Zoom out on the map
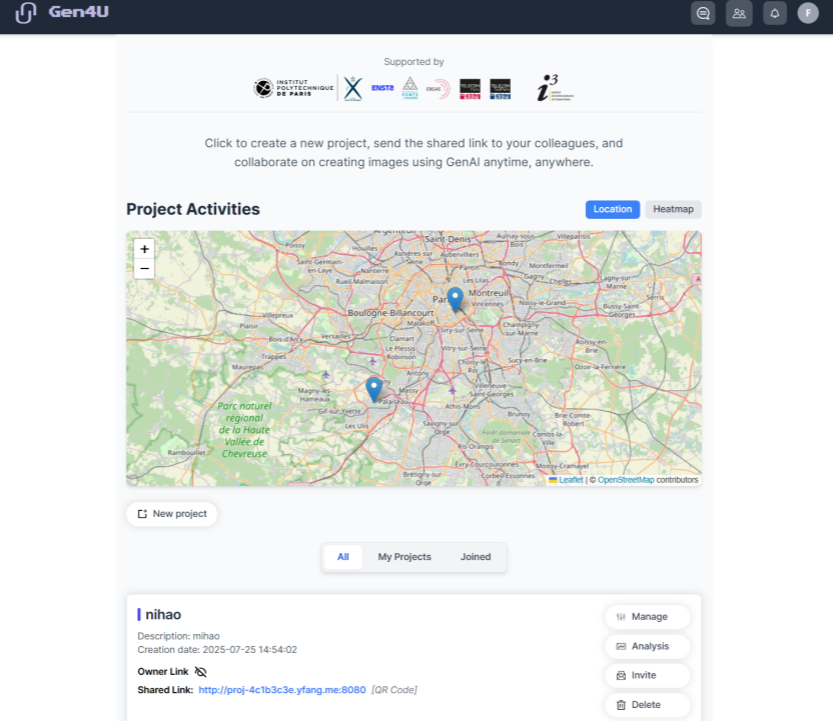The image size is (833, 724). click(x=144, y=268)
